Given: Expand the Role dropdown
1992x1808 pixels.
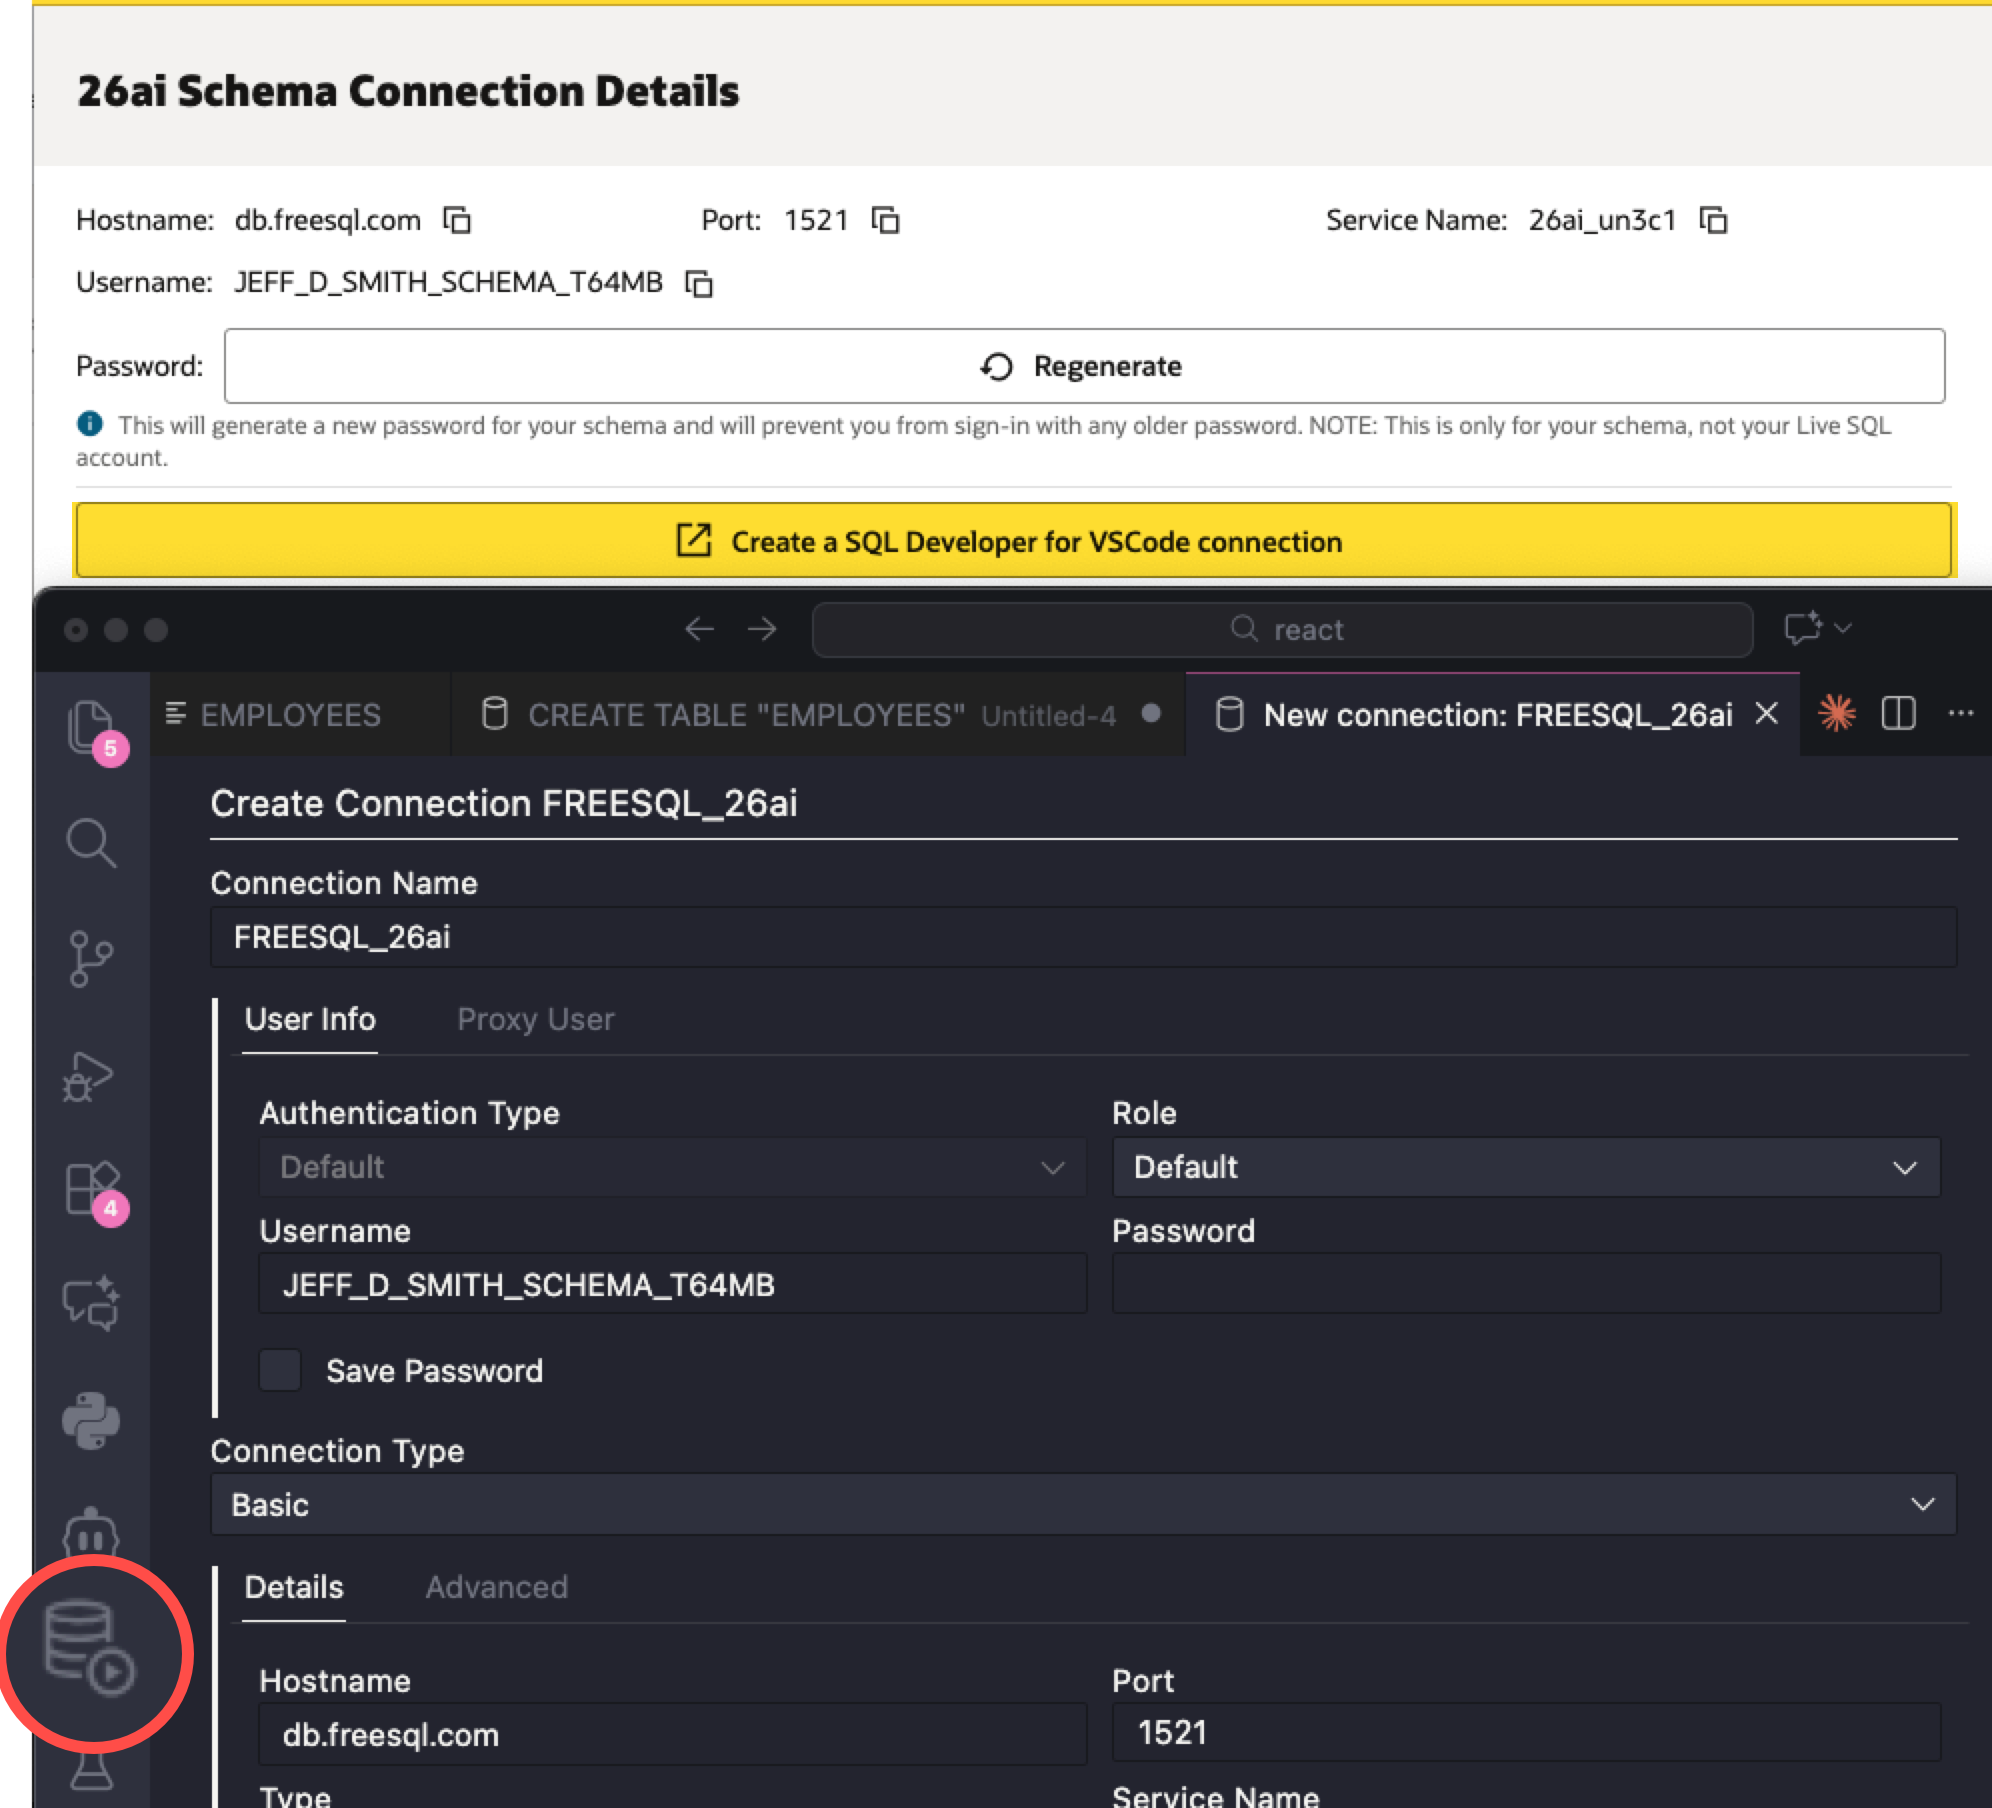Looking at the screenshot, I should [1526, 1167].
